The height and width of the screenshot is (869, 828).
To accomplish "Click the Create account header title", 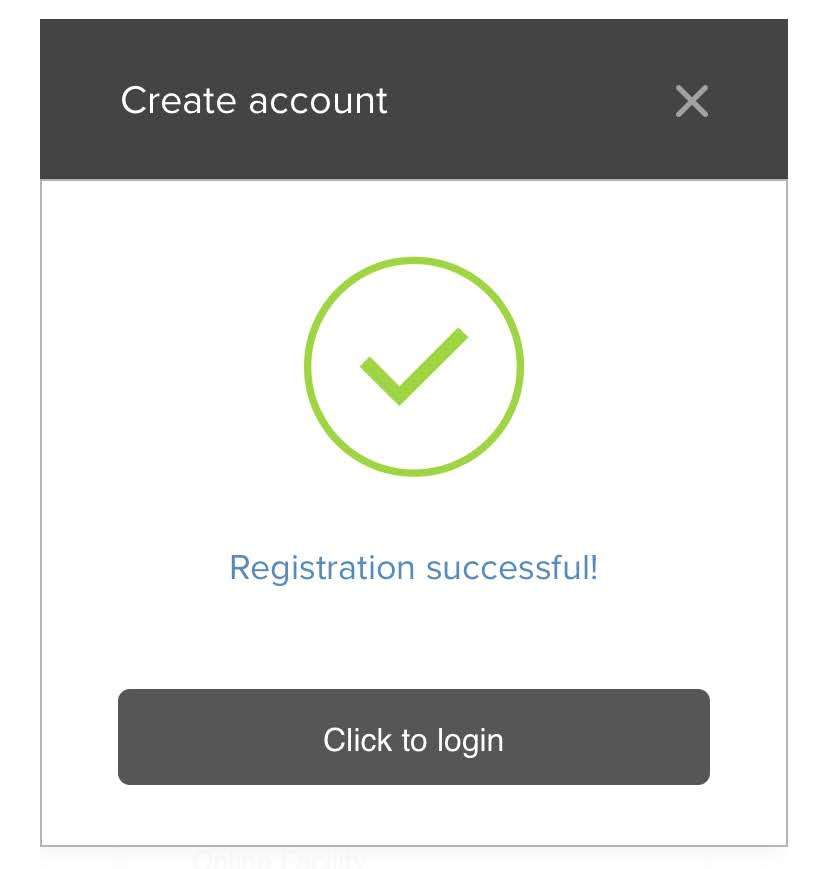I will coord(254,101).
